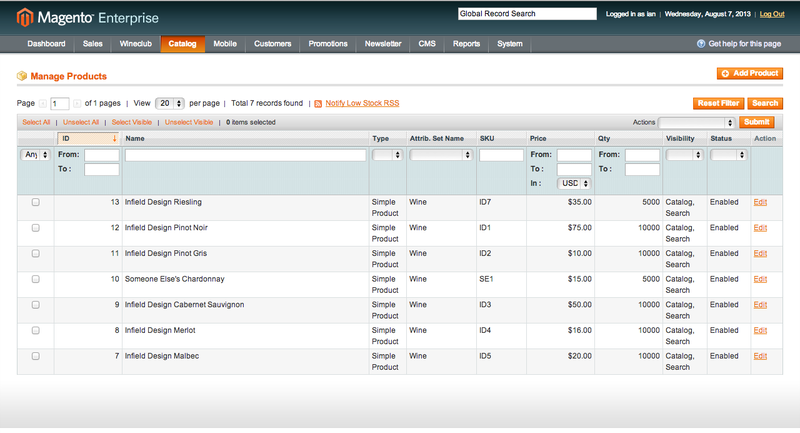Open the Notify Low Stock RSS link

pyautogui.click(x=362, y=103)
